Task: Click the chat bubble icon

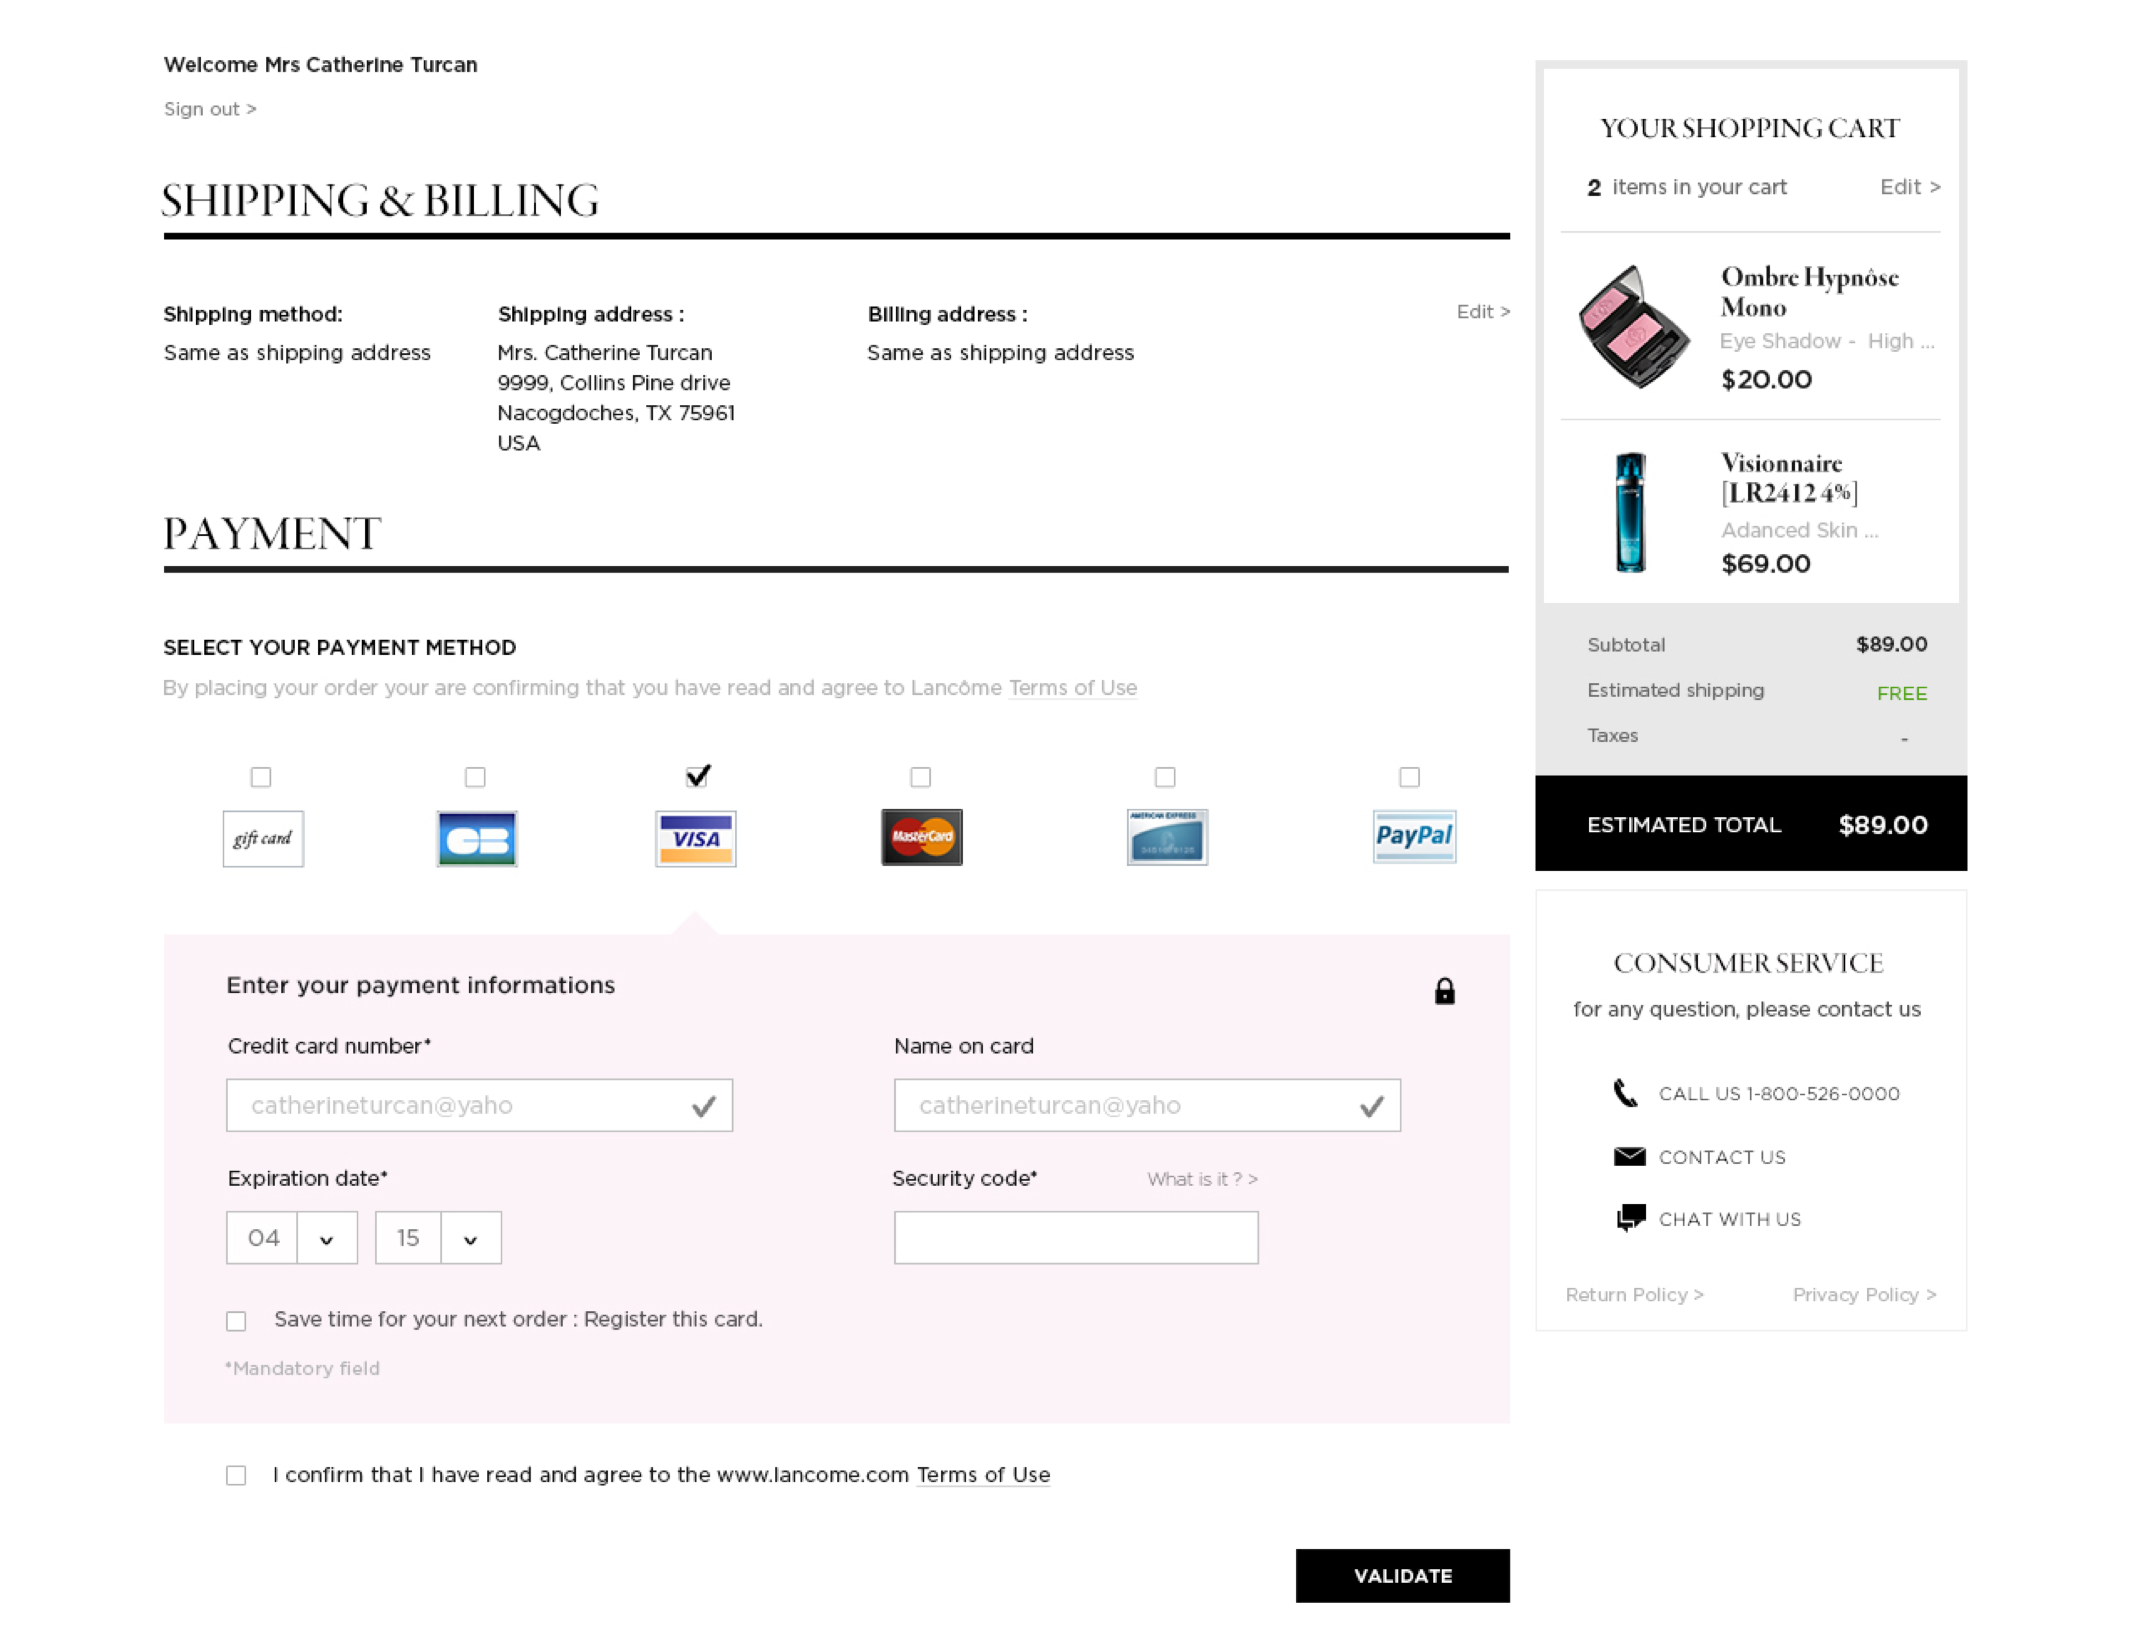Action: tap(1630, 1218)
